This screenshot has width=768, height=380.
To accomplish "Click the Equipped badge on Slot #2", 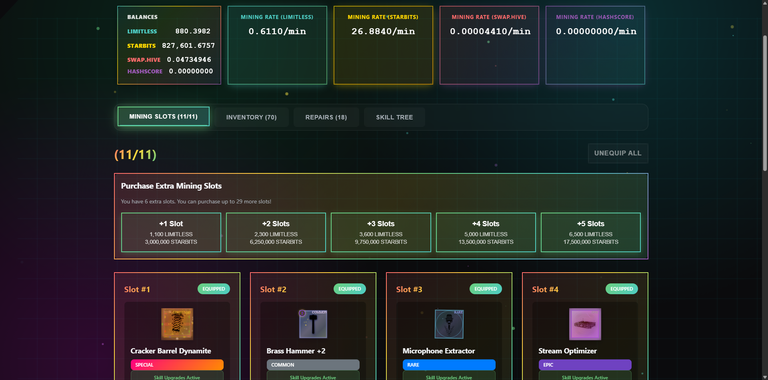I will [350, 289].
